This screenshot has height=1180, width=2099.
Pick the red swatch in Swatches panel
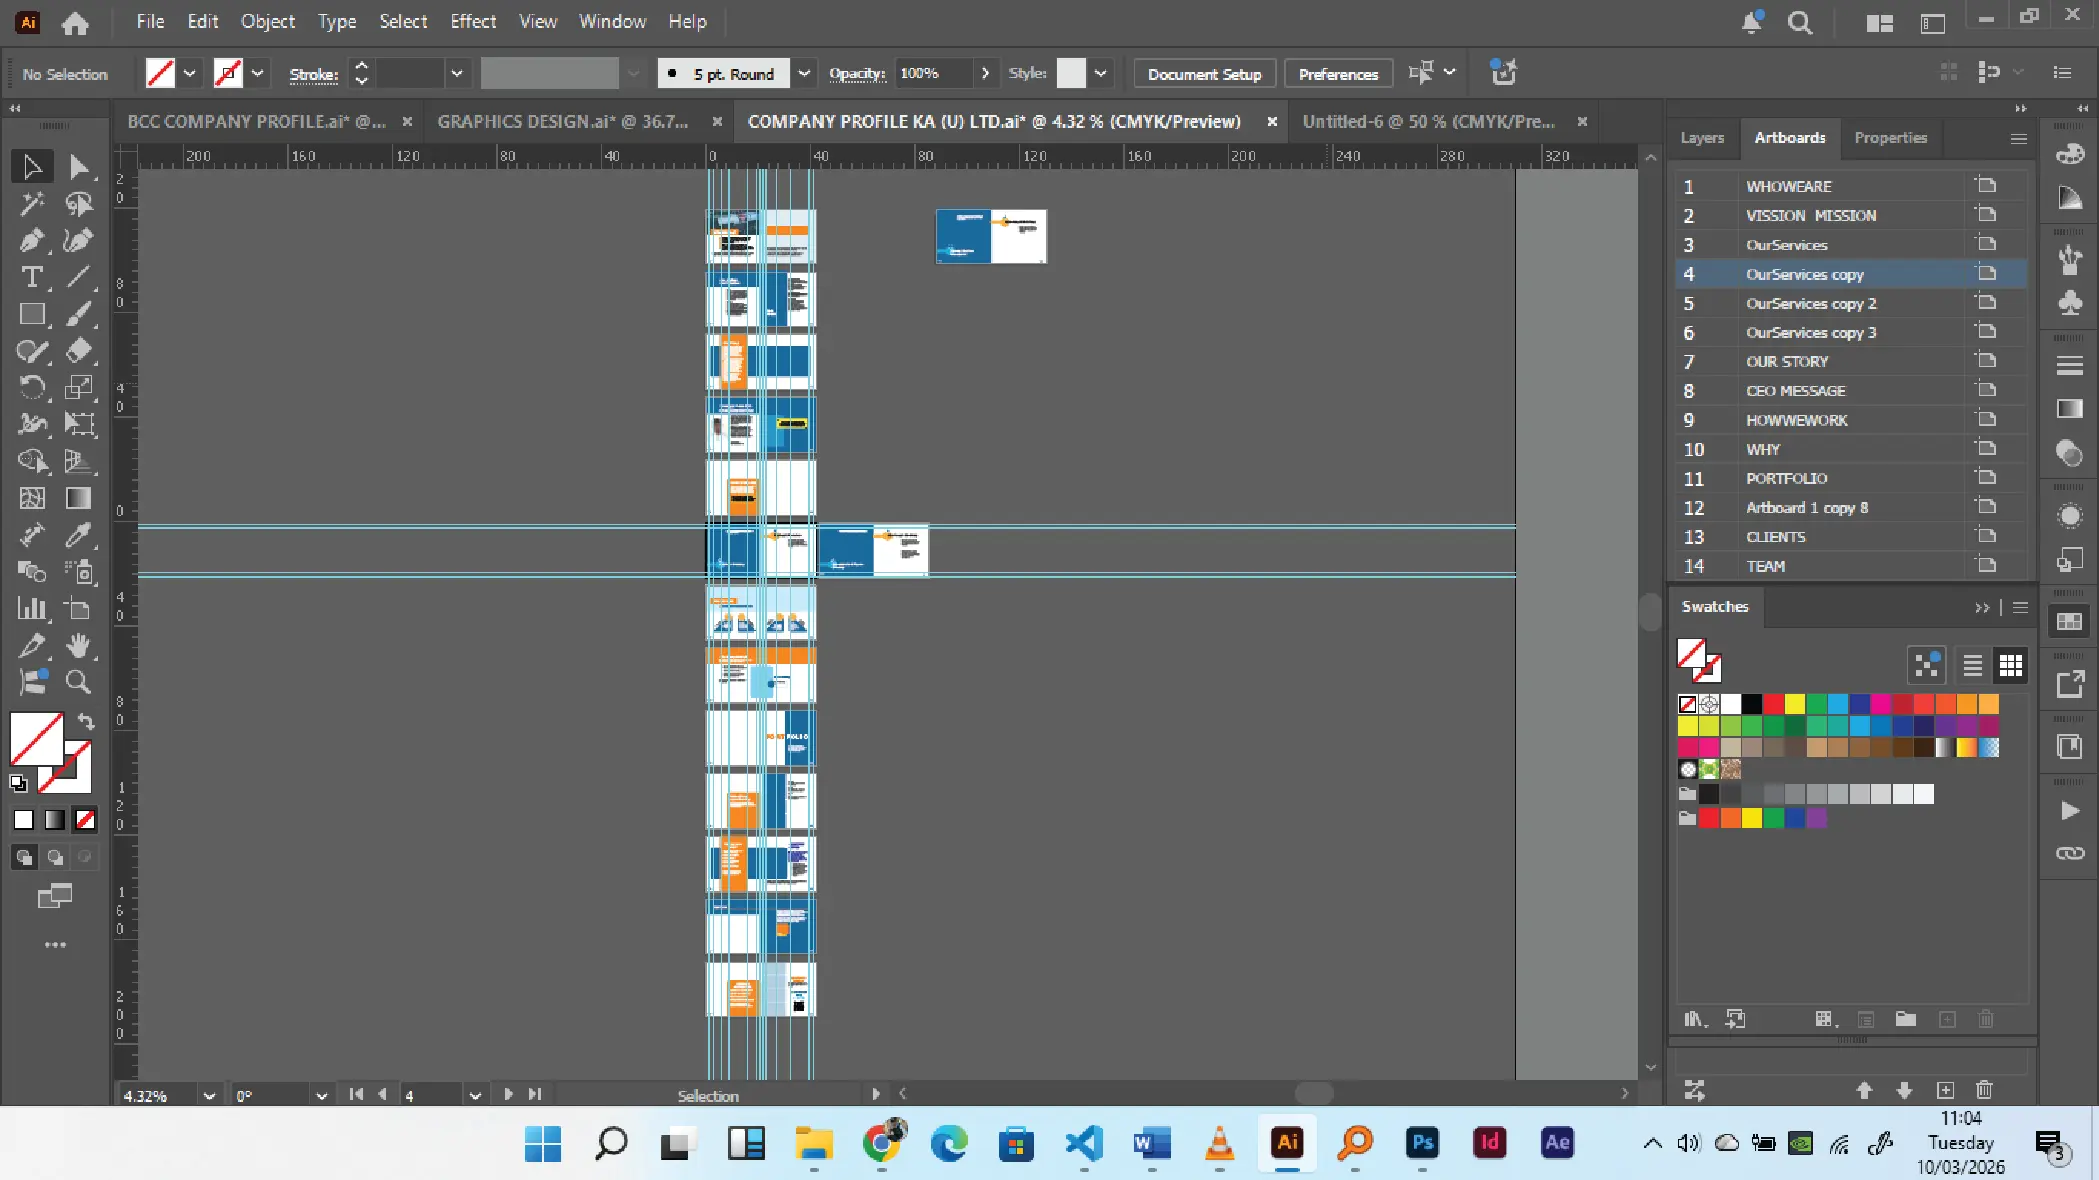[x=1773, y=704]
